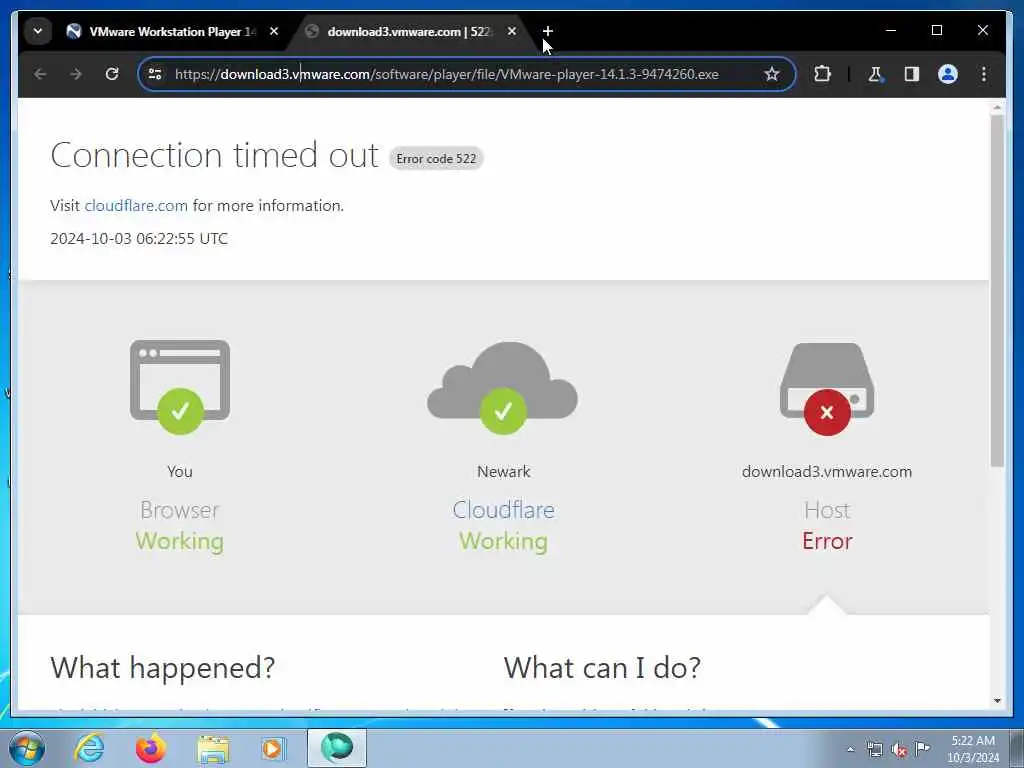Viewport: 1024px width, 768px height.
Task: Open Chrome three-dot menu
Action: click(x=984, y=74)
